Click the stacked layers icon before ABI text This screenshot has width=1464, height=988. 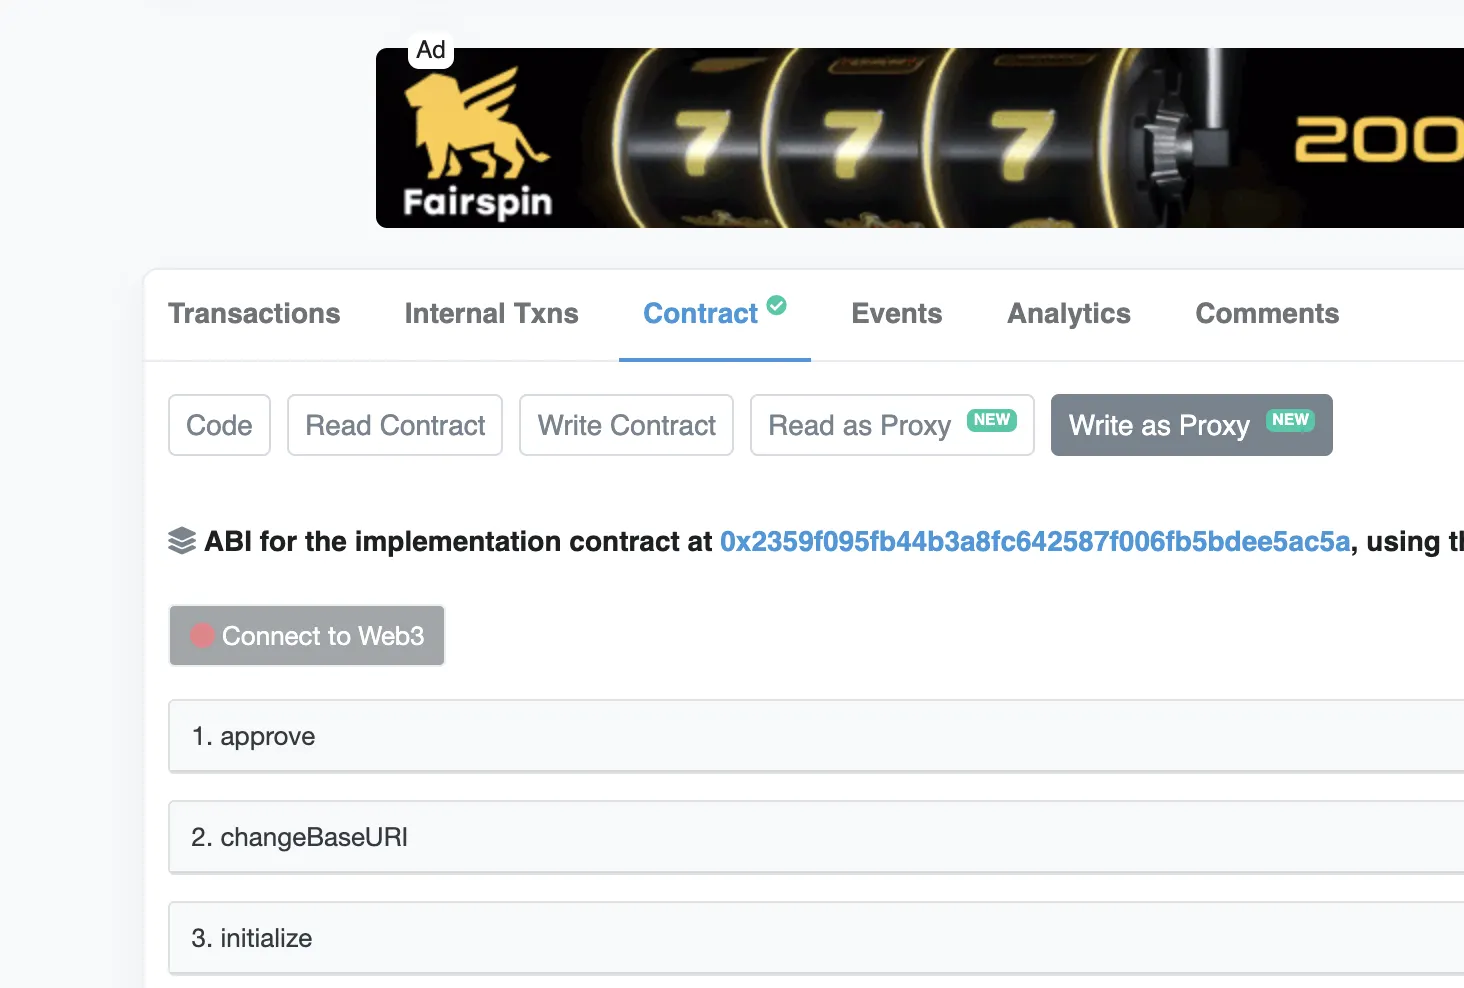coord(182,541)
